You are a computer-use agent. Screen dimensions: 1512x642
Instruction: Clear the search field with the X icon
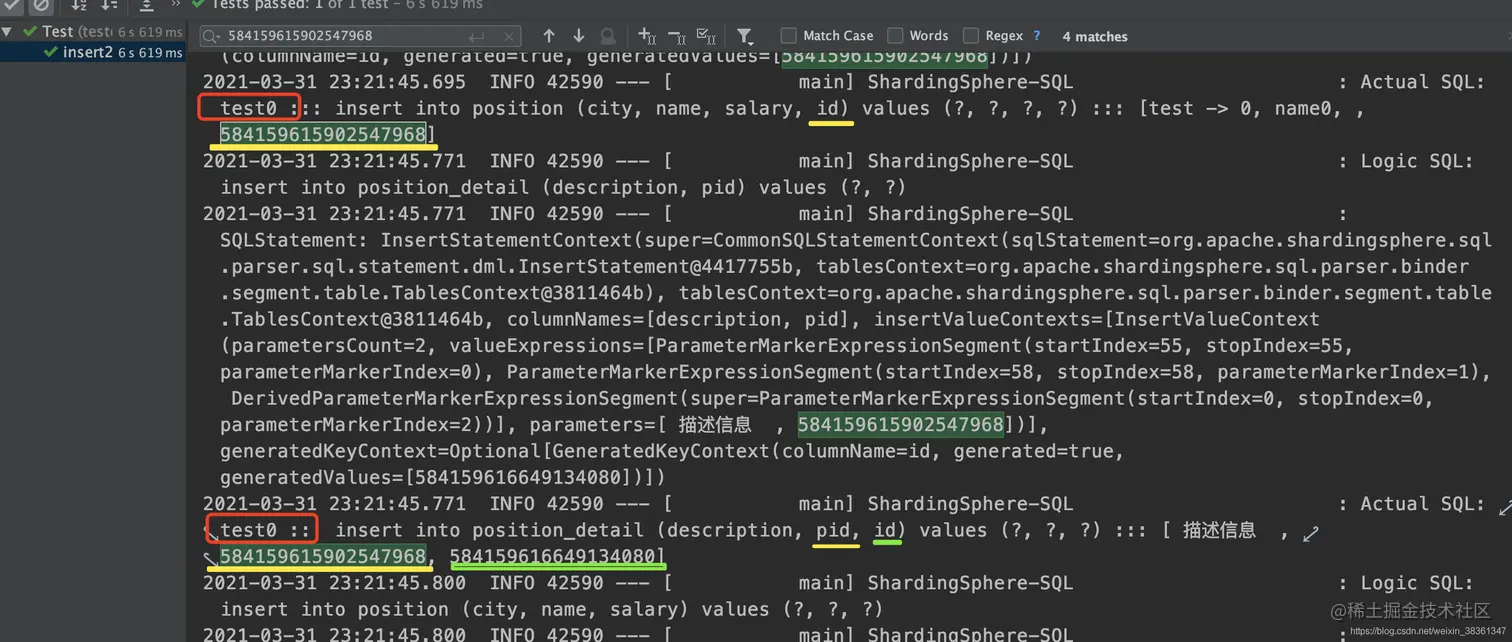[507, 36]
